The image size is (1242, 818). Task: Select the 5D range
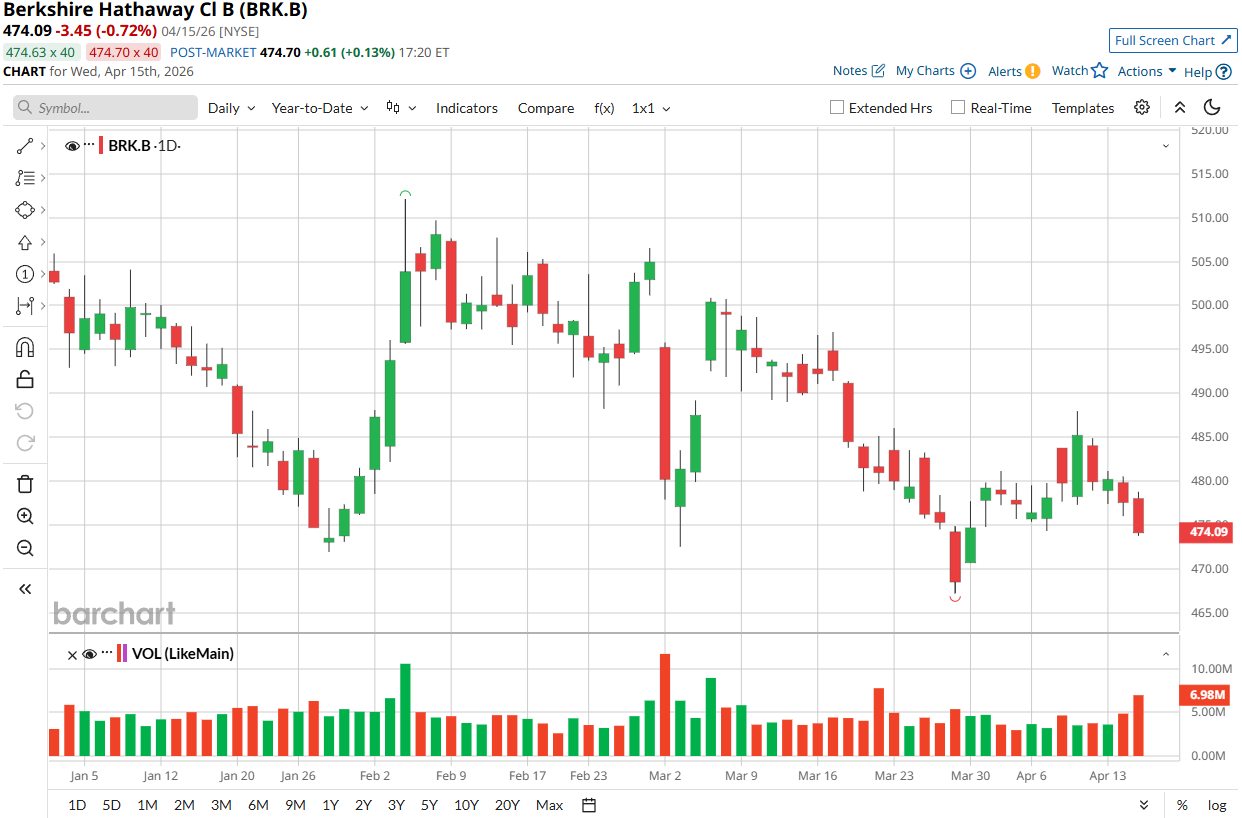click(x=112, y=805)
